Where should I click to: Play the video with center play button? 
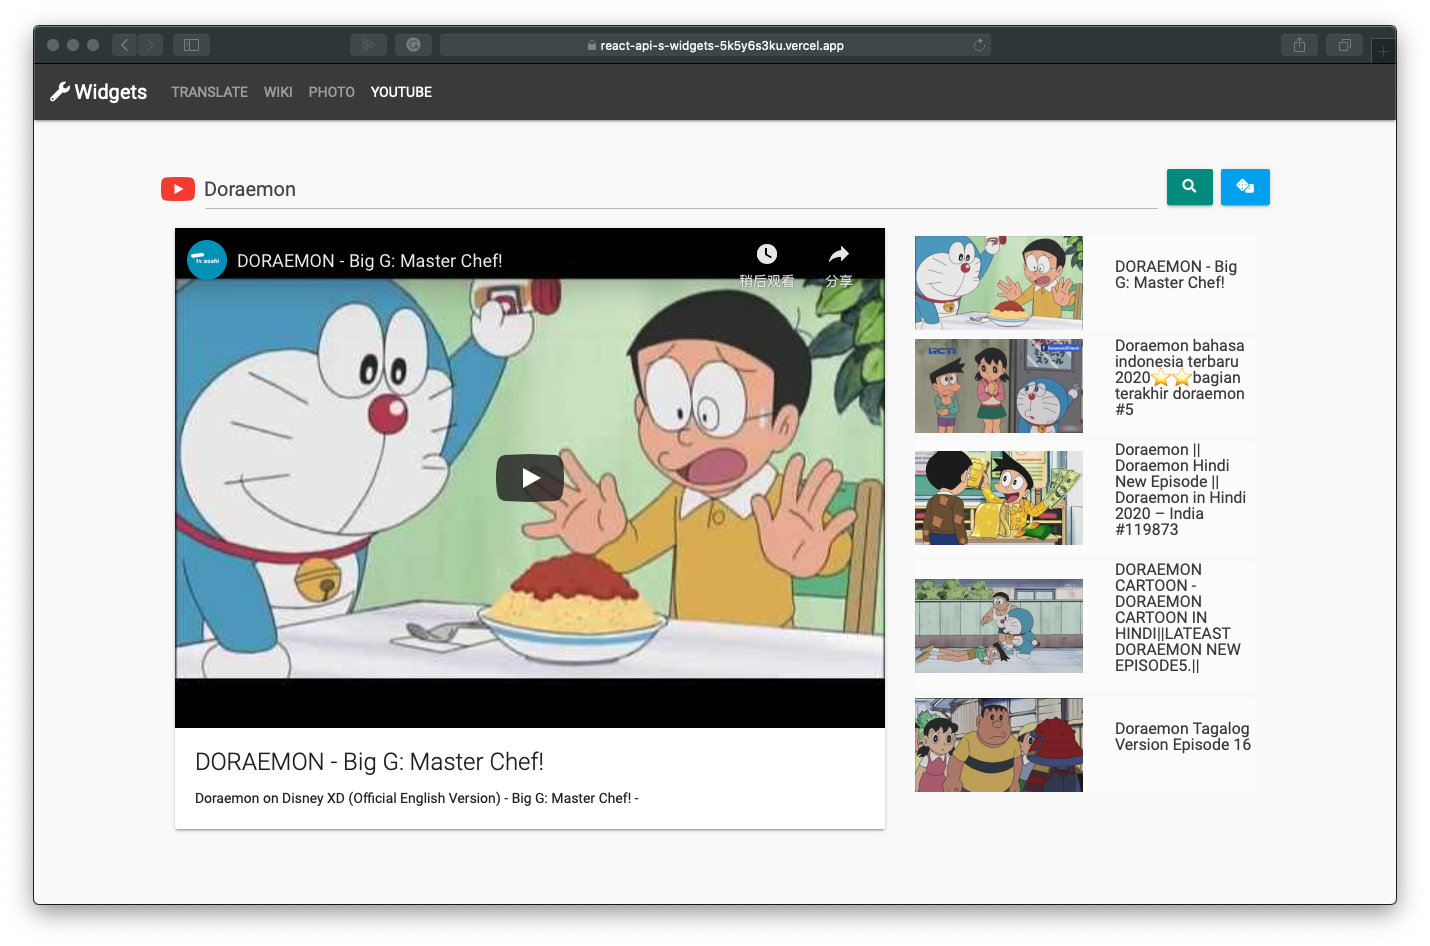click(x=530, y=478)
